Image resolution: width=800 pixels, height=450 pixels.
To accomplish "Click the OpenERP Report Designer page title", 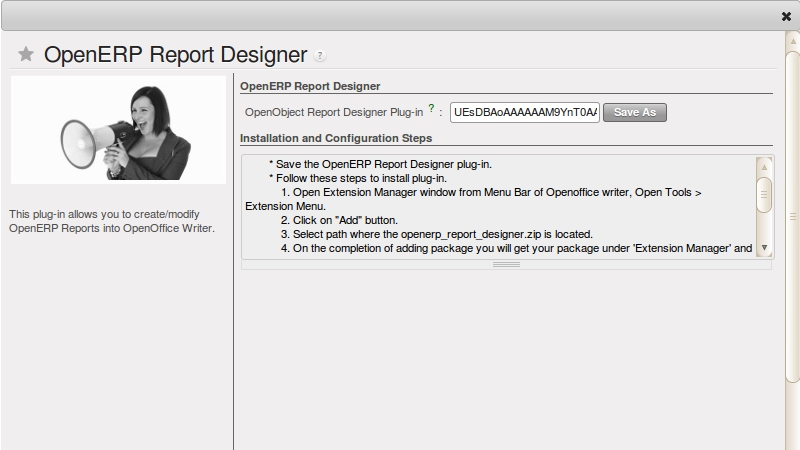I will click(x=175, y=54).
